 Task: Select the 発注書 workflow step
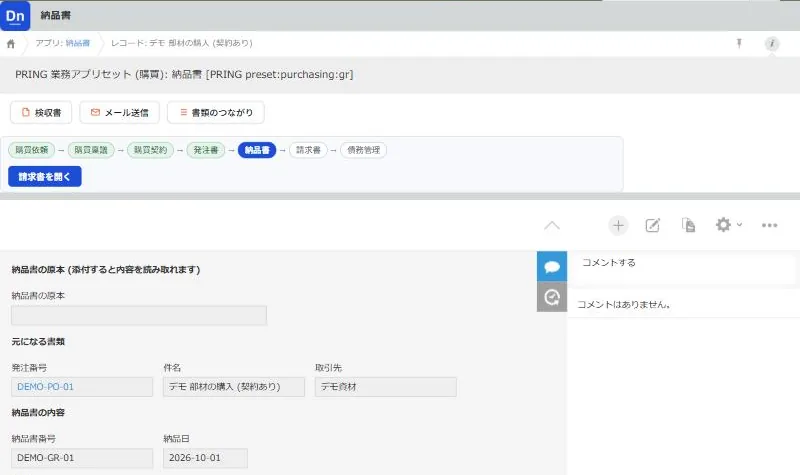coord(206,150)
